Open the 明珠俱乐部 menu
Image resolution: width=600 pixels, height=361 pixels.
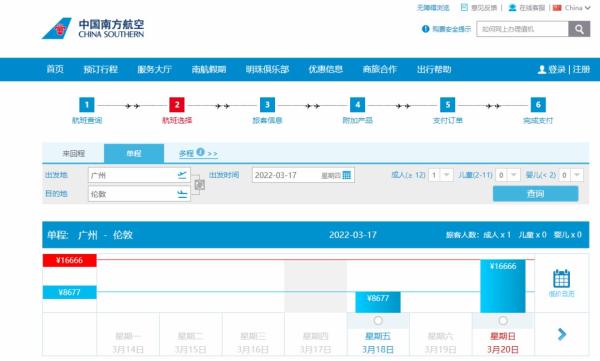pyautogui.click(x=267, y=69)
